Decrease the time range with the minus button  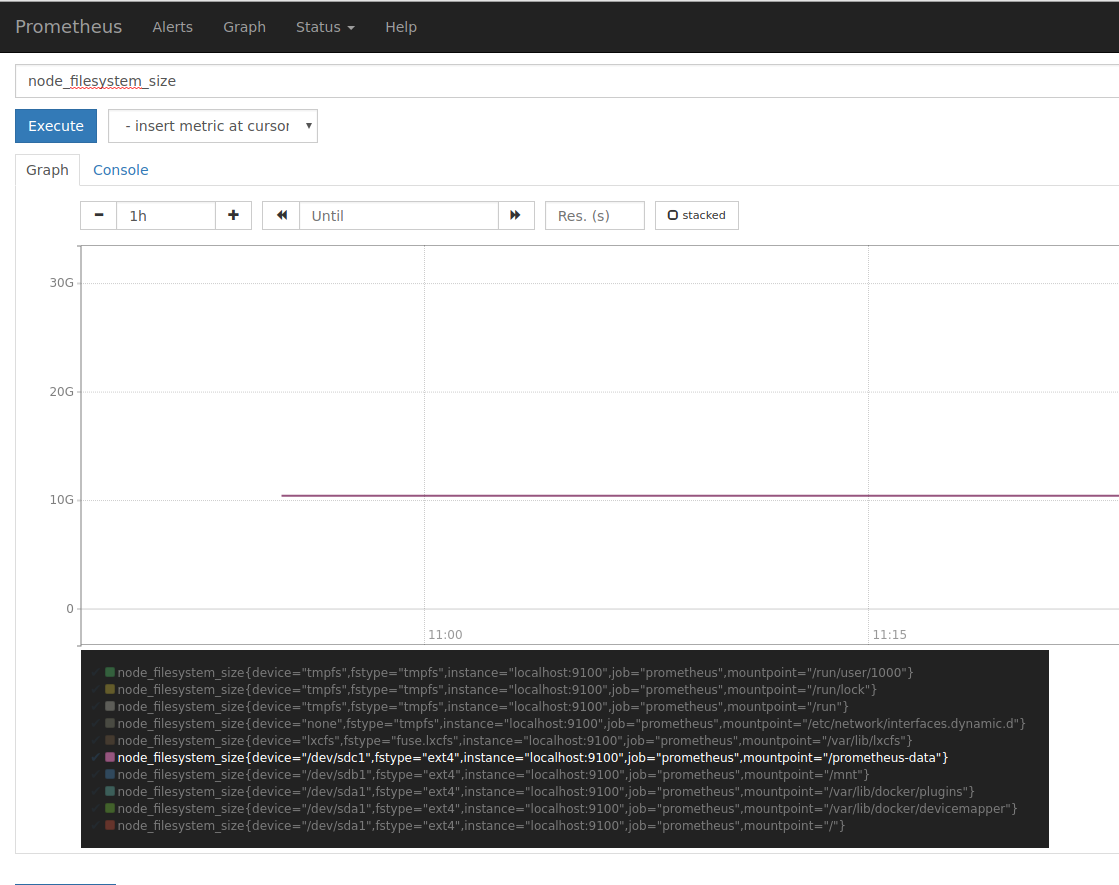click(x=98, y=216)
